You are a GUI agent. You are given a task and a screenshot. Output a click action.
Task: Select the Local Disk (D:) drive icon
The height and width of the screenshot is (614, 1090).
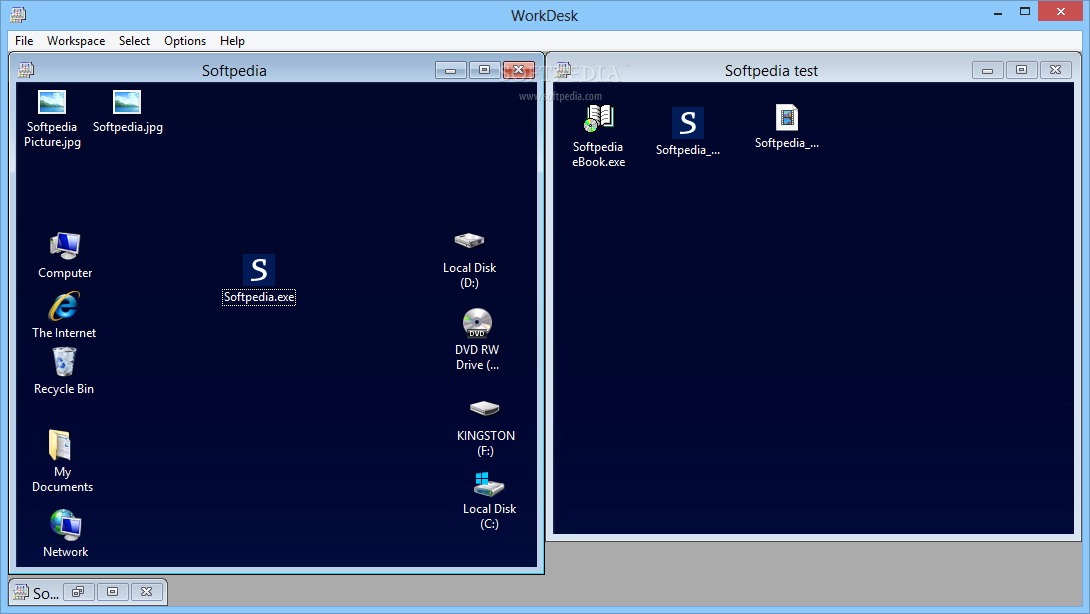(x=469, y=241)
